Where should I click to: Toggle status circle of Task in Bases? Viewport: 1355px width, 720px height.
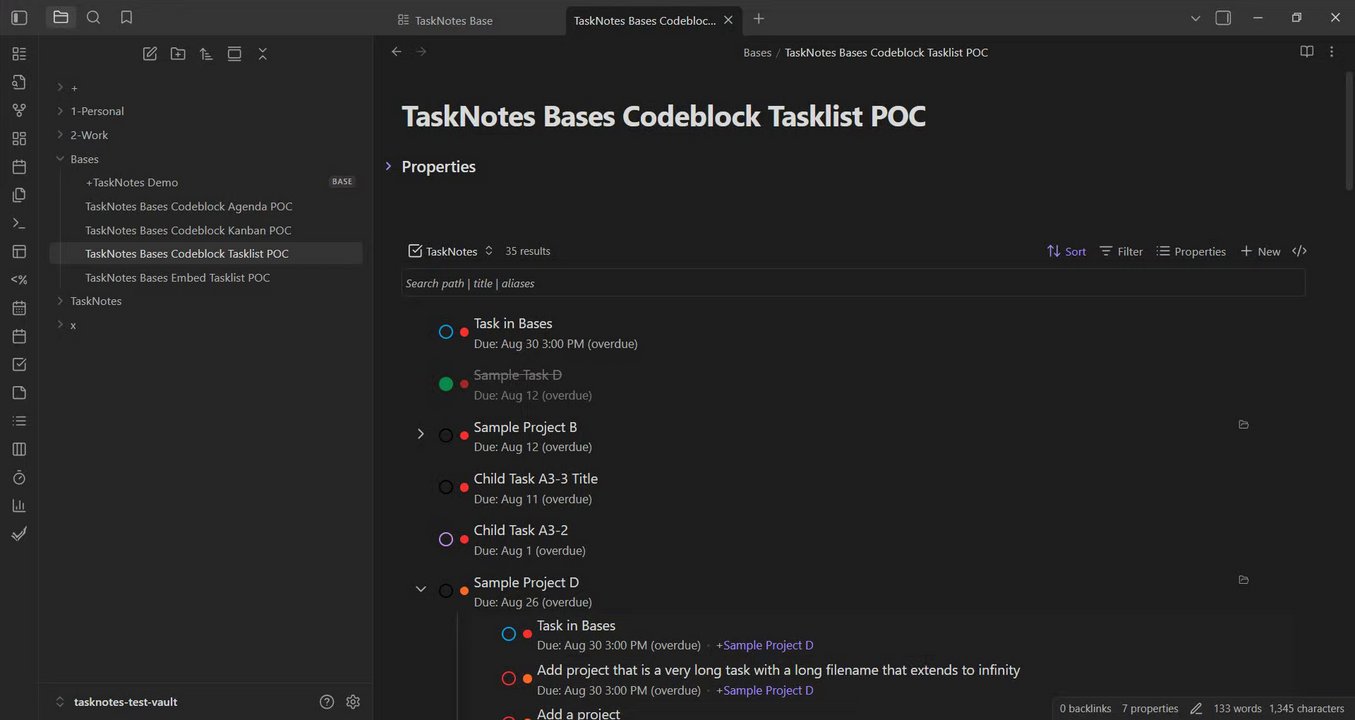(446, 332)
